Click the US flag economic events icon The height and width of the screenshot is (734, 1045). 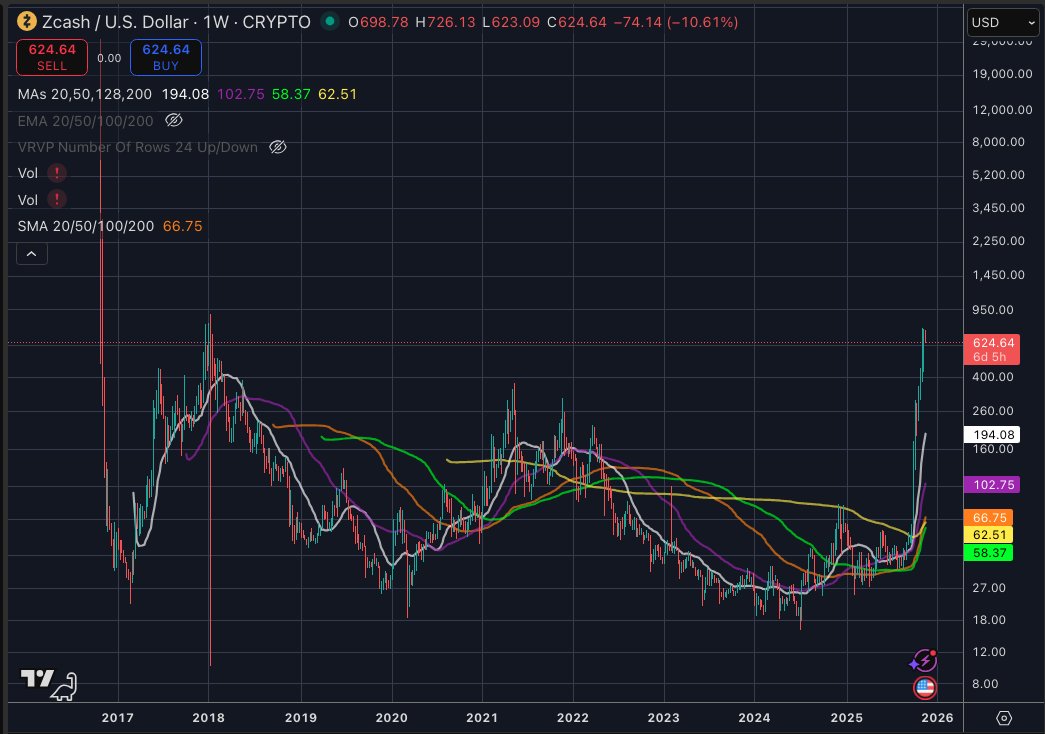pyautogui.click(x=924, y=688)
